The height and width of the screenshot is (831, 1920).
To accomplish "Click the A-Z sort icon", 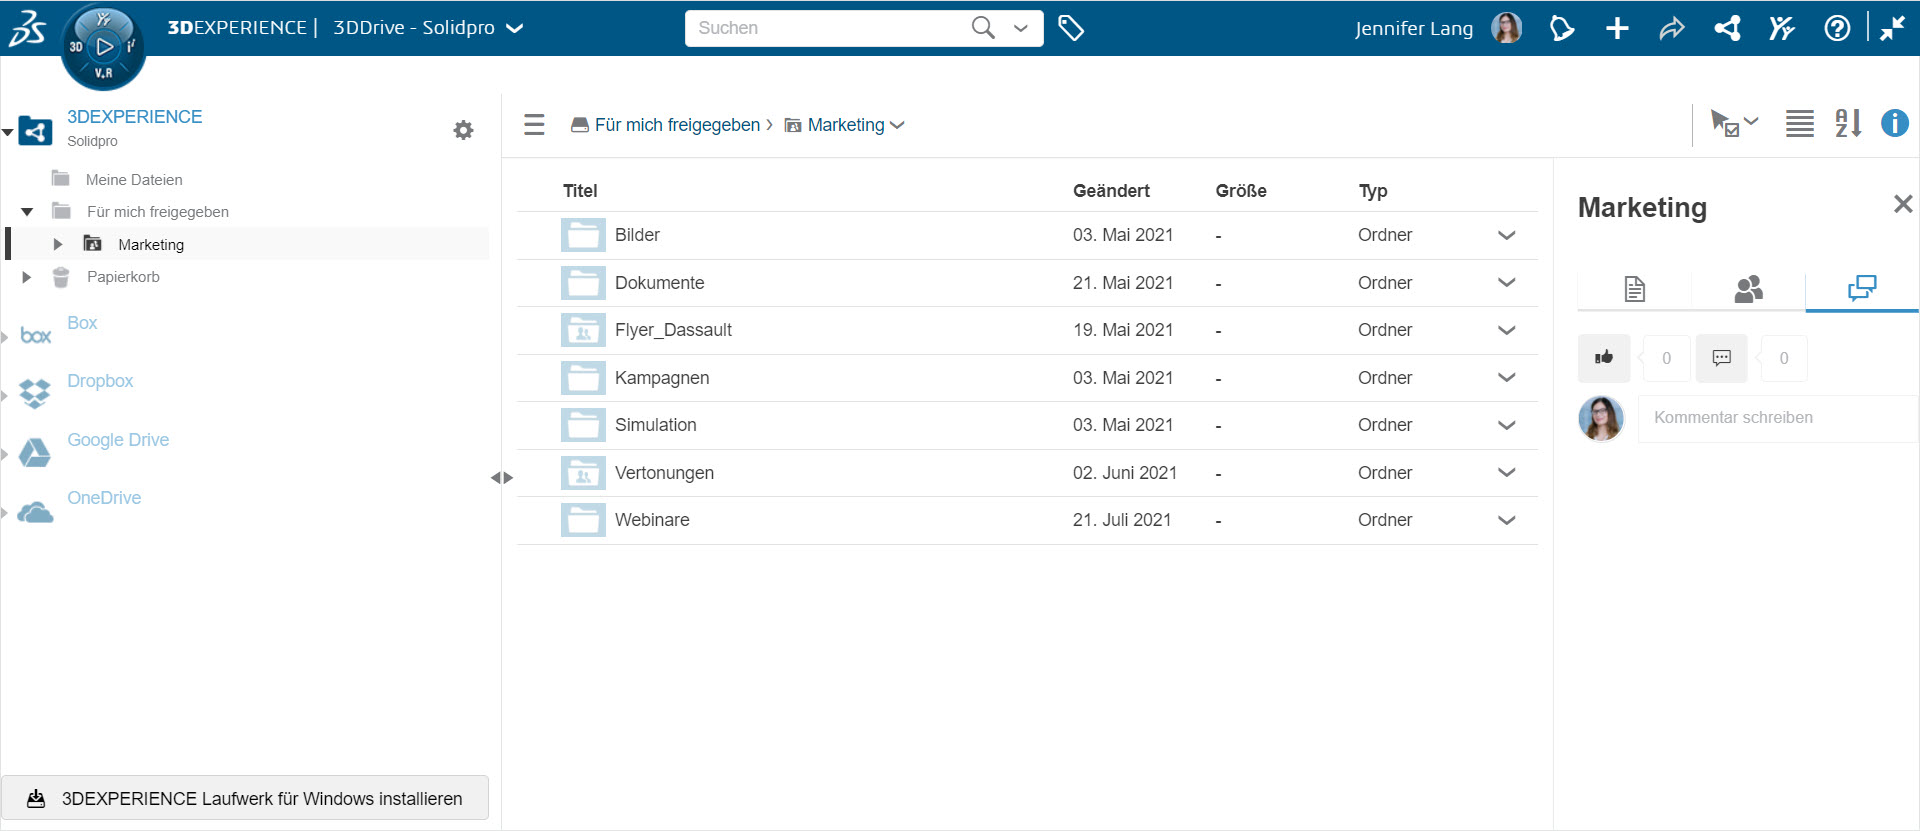I will click(1848, 123).
